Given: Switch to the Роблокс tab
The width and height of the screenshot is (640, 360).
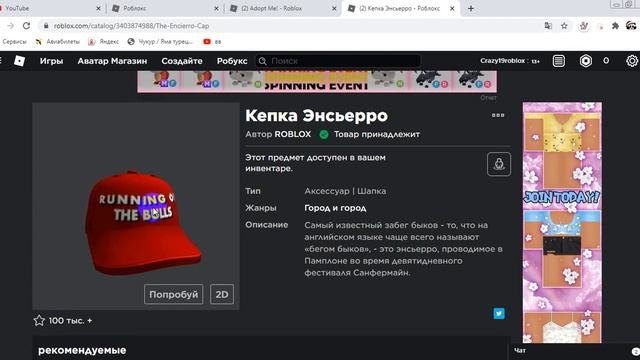Looking at the screenshot, I should coord(164,8).
